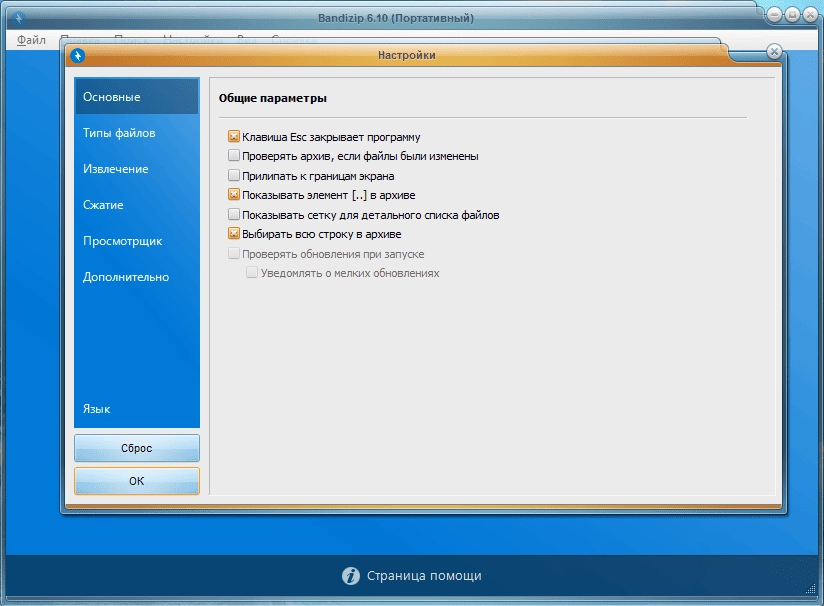
Task: Click the Bandizip app icon in main window title bar
Action: pos(19,19)
